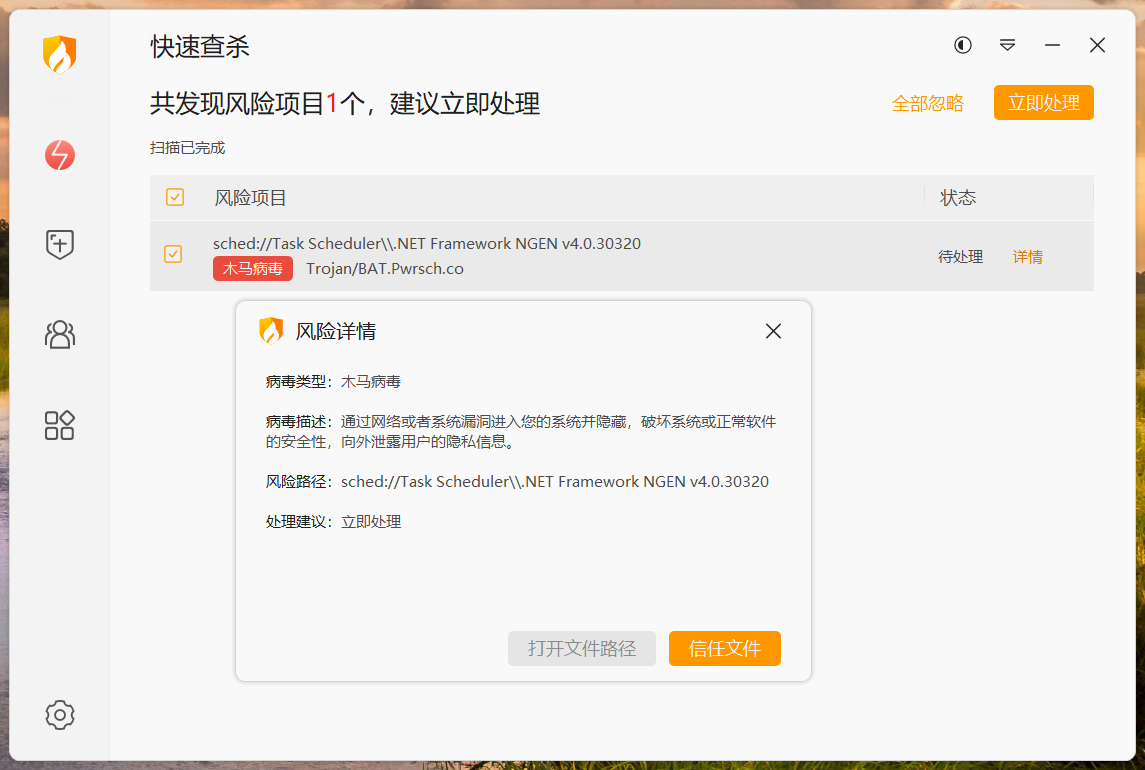
Task: Uncheck the .NET Framework NGEN risk item
Action: (x=173, y=255)
